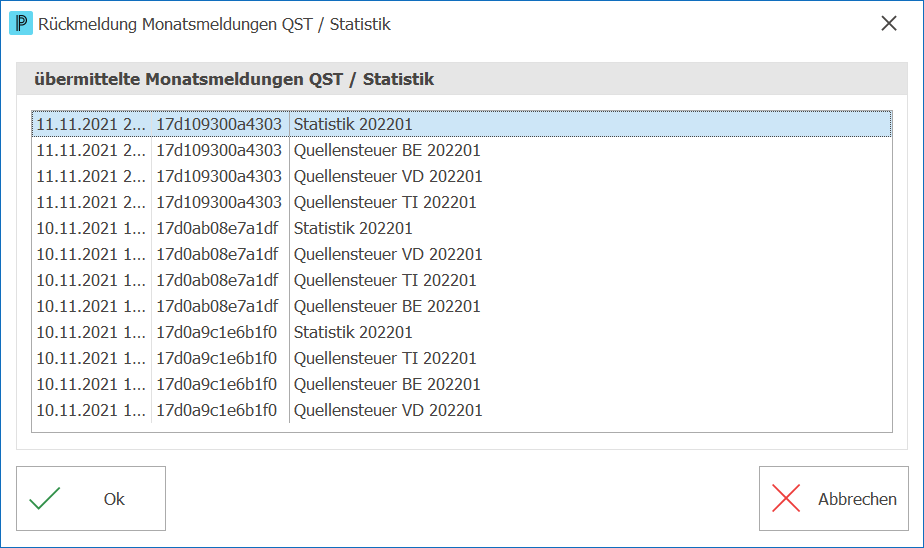Select Statistik 202201 row with ID 17d0ab08e7a1df
This screenshot has height=548, width=924.
461,228
